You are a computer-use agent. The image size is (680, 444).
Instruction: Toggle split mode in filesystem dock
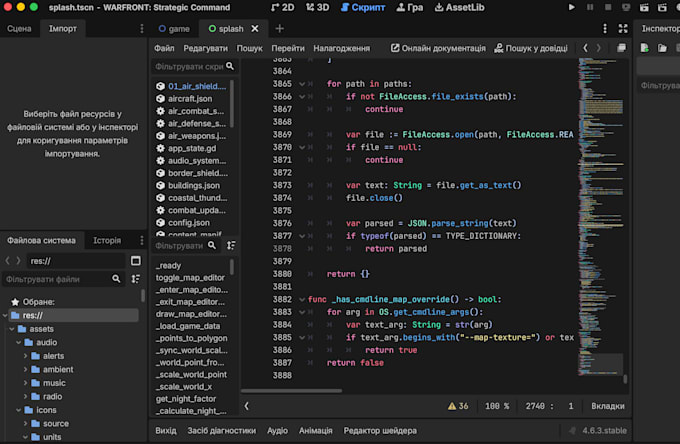click(x=136, y=261)
